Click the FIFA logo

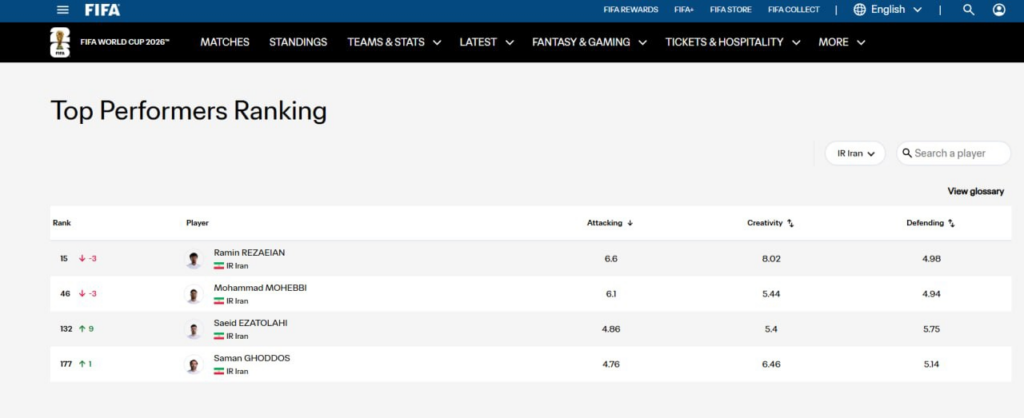[x=103, y=10]
